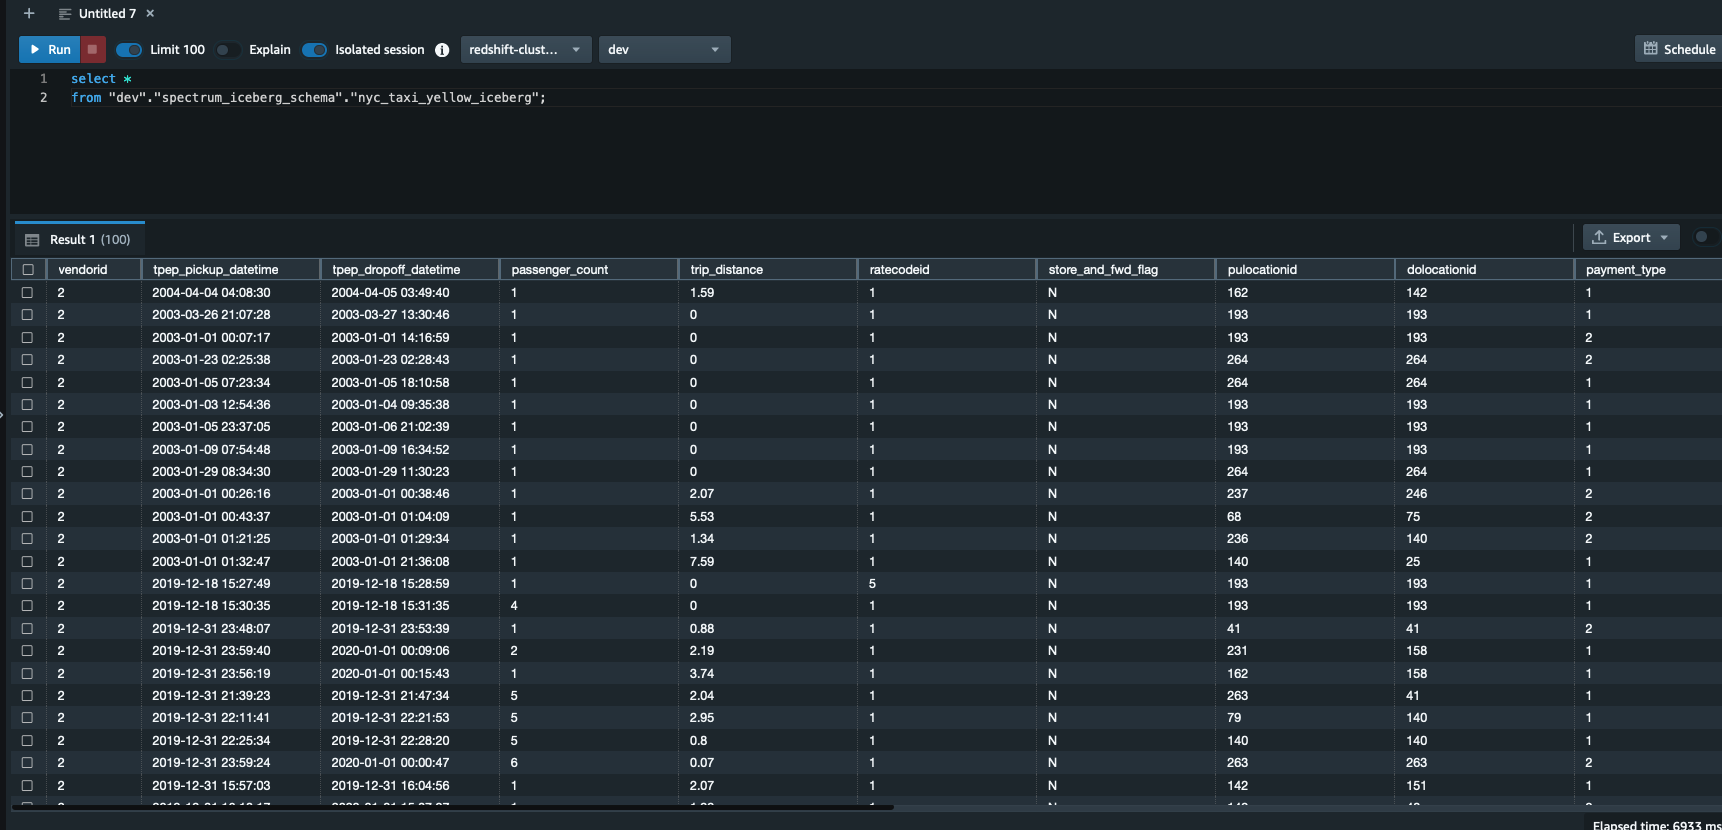Image resolution: width=1722 pixels, height=830 pixels.
Task: Open the Schedule query button
Action: 1679,49
